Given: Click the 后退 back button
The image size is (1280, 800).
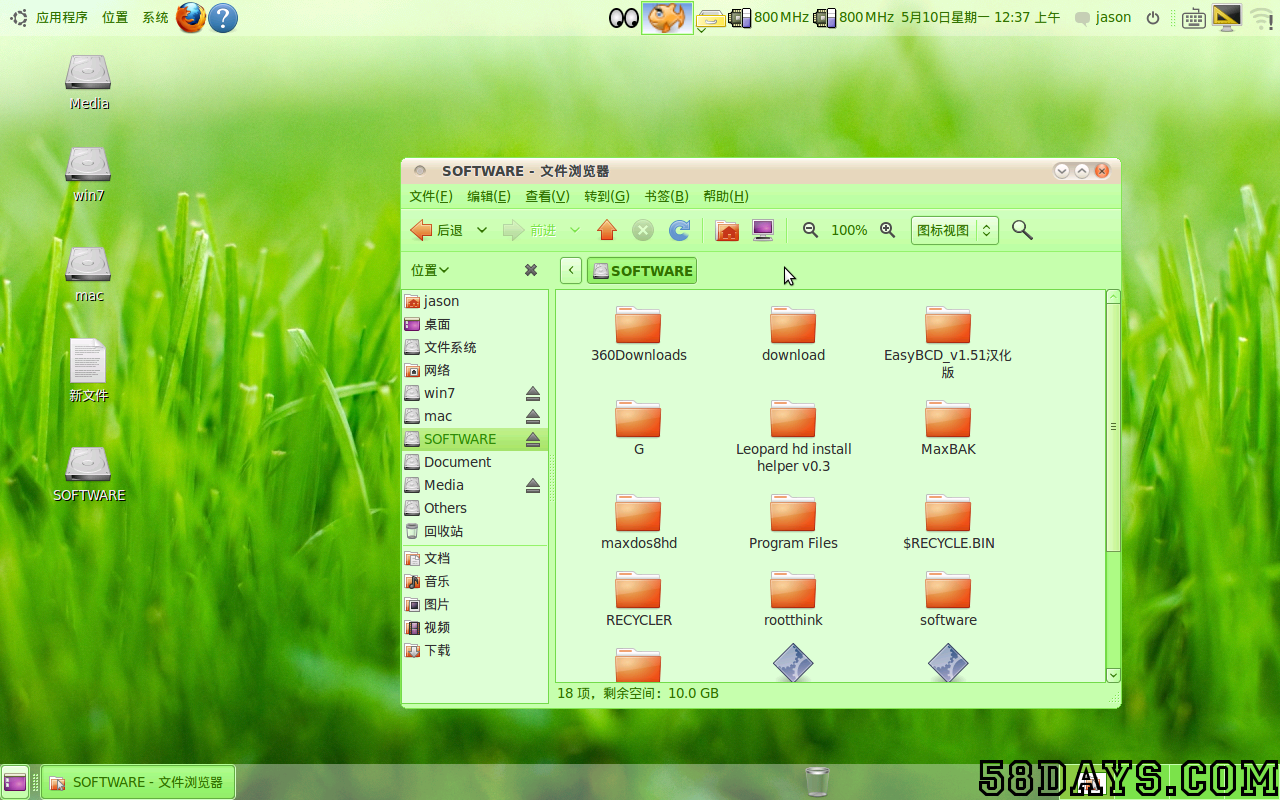Looking at the screenshot, I should pos(437,231).
